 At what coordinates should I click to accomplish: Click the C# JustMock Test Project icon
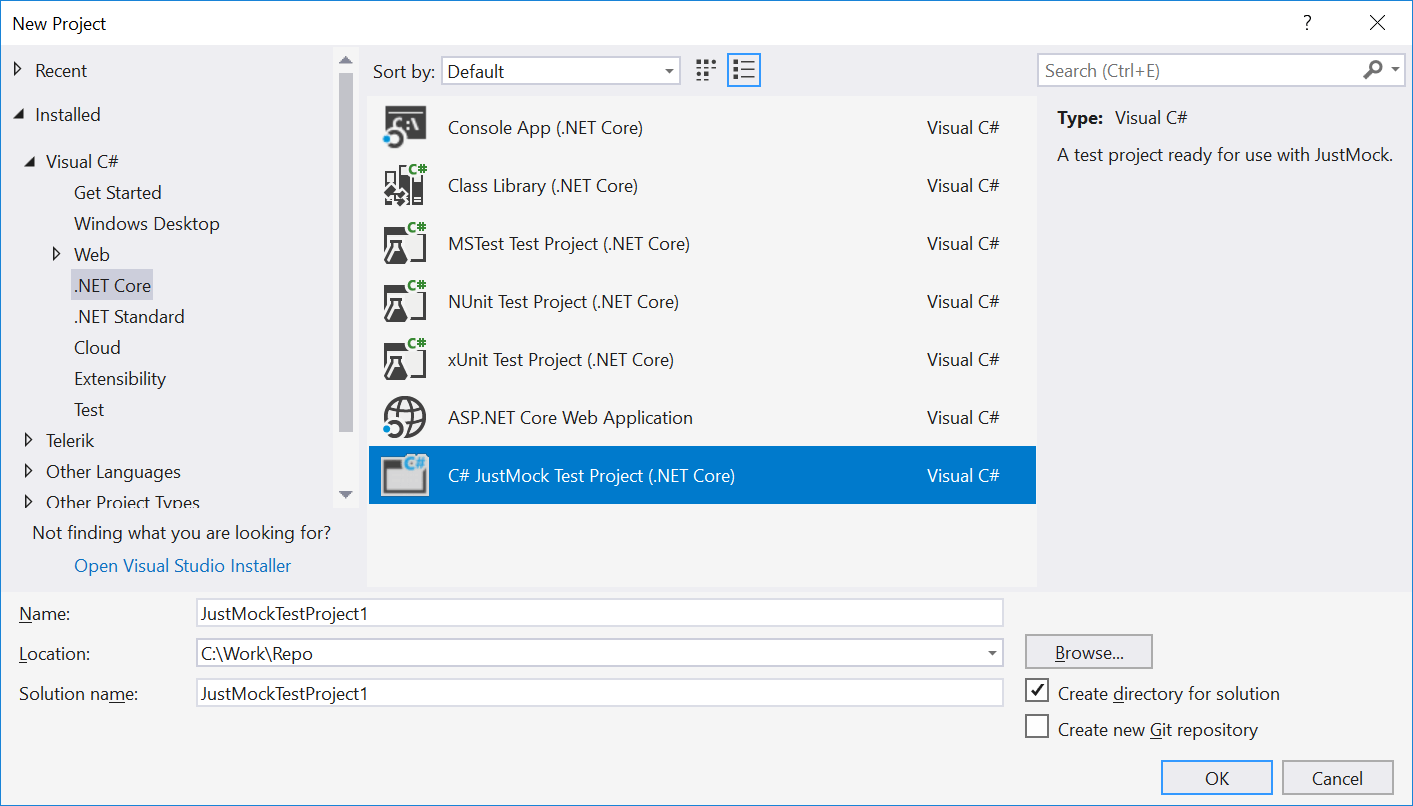click(x=405, y=475)
